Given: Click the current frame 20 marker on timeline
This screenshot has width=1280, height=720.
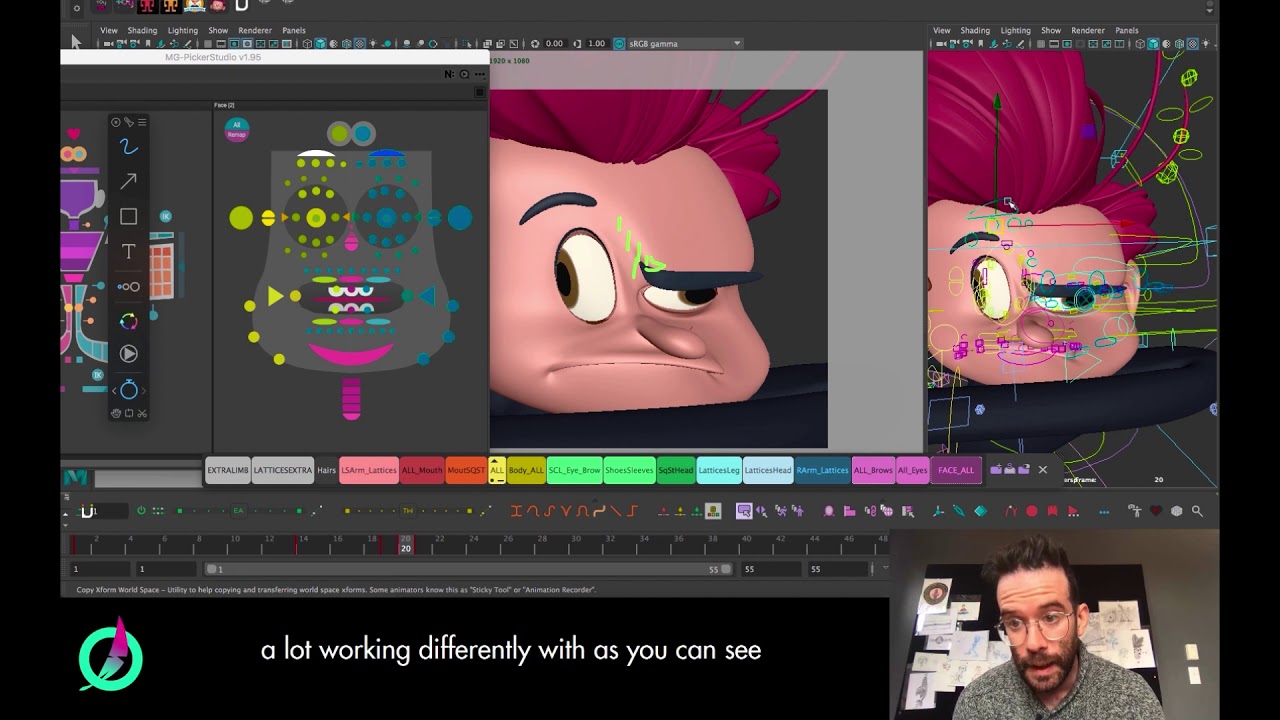Looking at the screenshot, I should 405,544.
